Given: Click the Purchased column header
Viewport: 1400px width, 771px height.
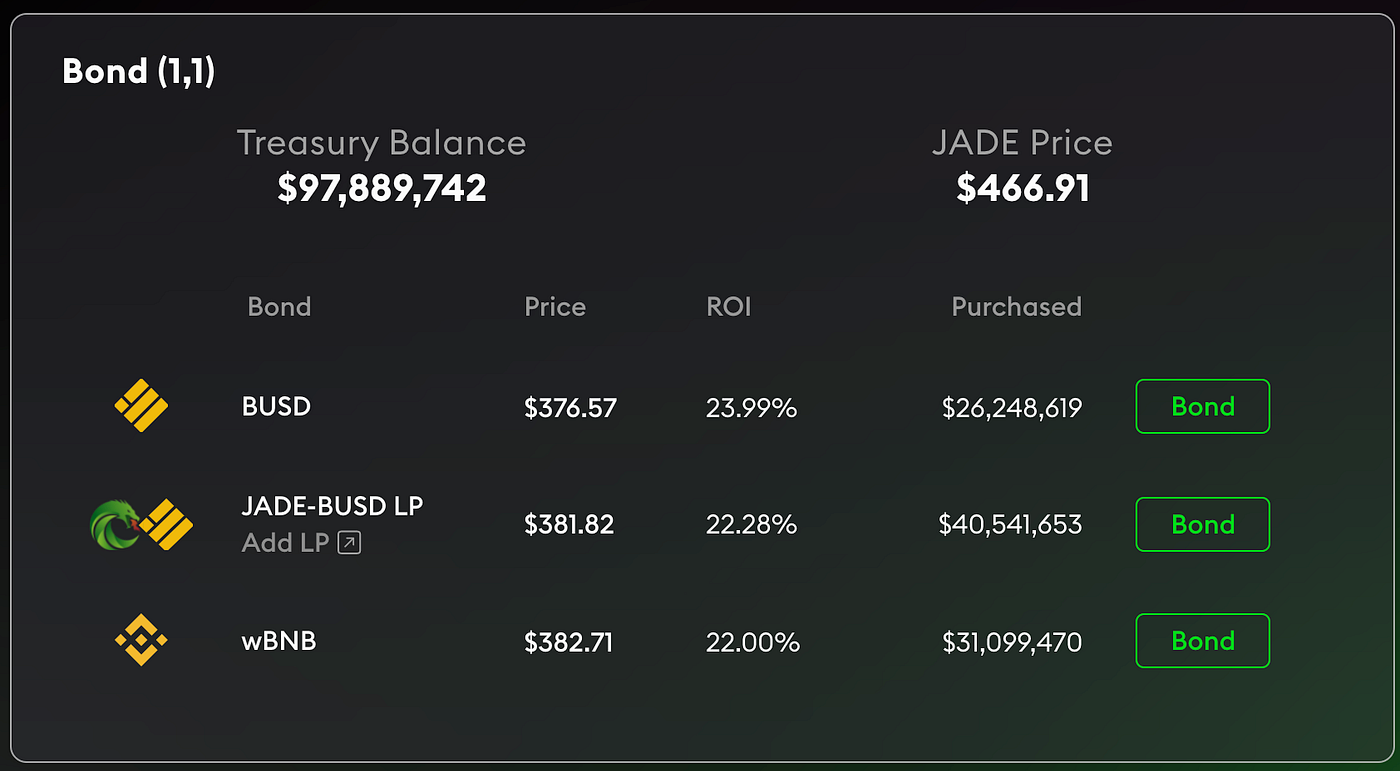Looking at the screenshot, I should (1016, 306).
